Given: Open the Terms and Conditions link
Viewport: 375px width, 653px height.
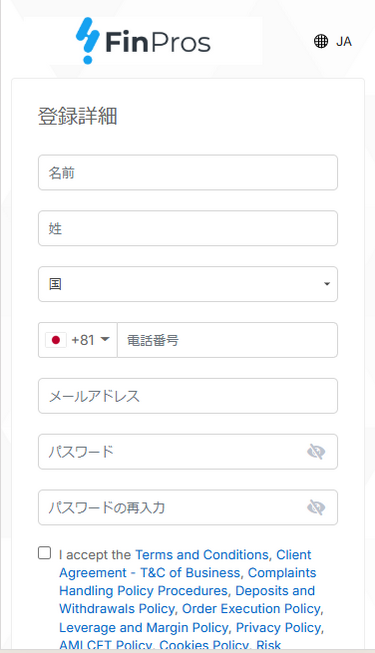Looking at the screenshot, I should tap(202, 555).
